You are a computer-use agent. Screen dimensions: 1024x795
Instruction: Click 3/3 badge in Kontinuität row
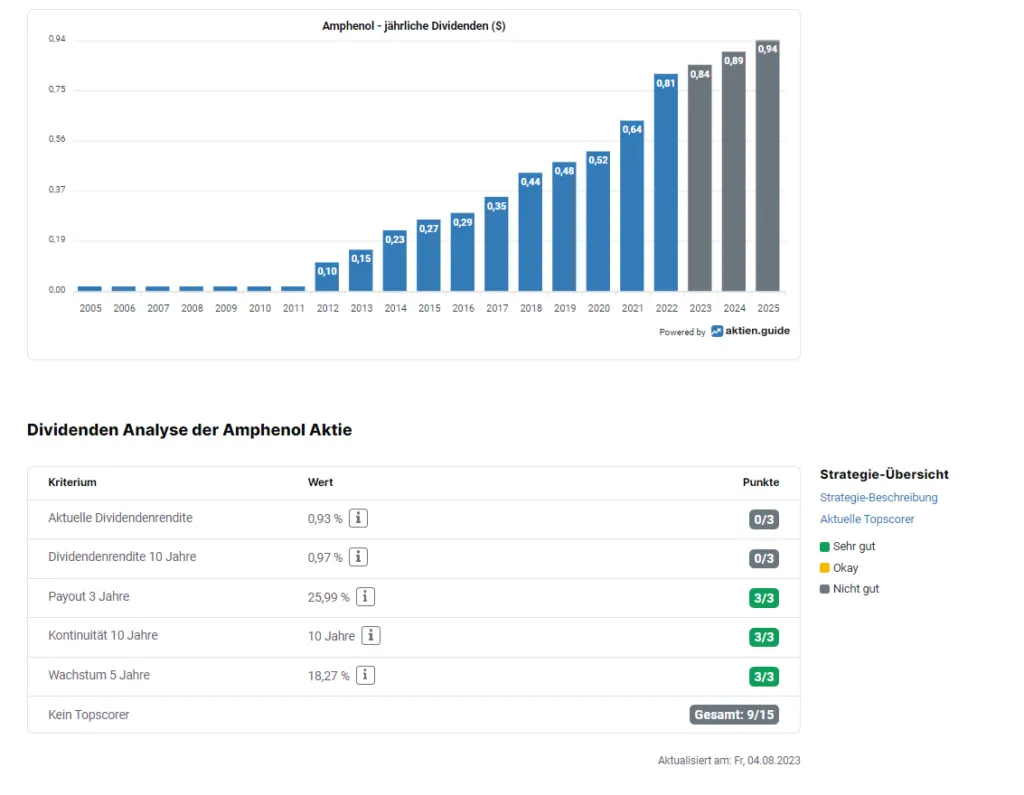(x=763, y=637)
